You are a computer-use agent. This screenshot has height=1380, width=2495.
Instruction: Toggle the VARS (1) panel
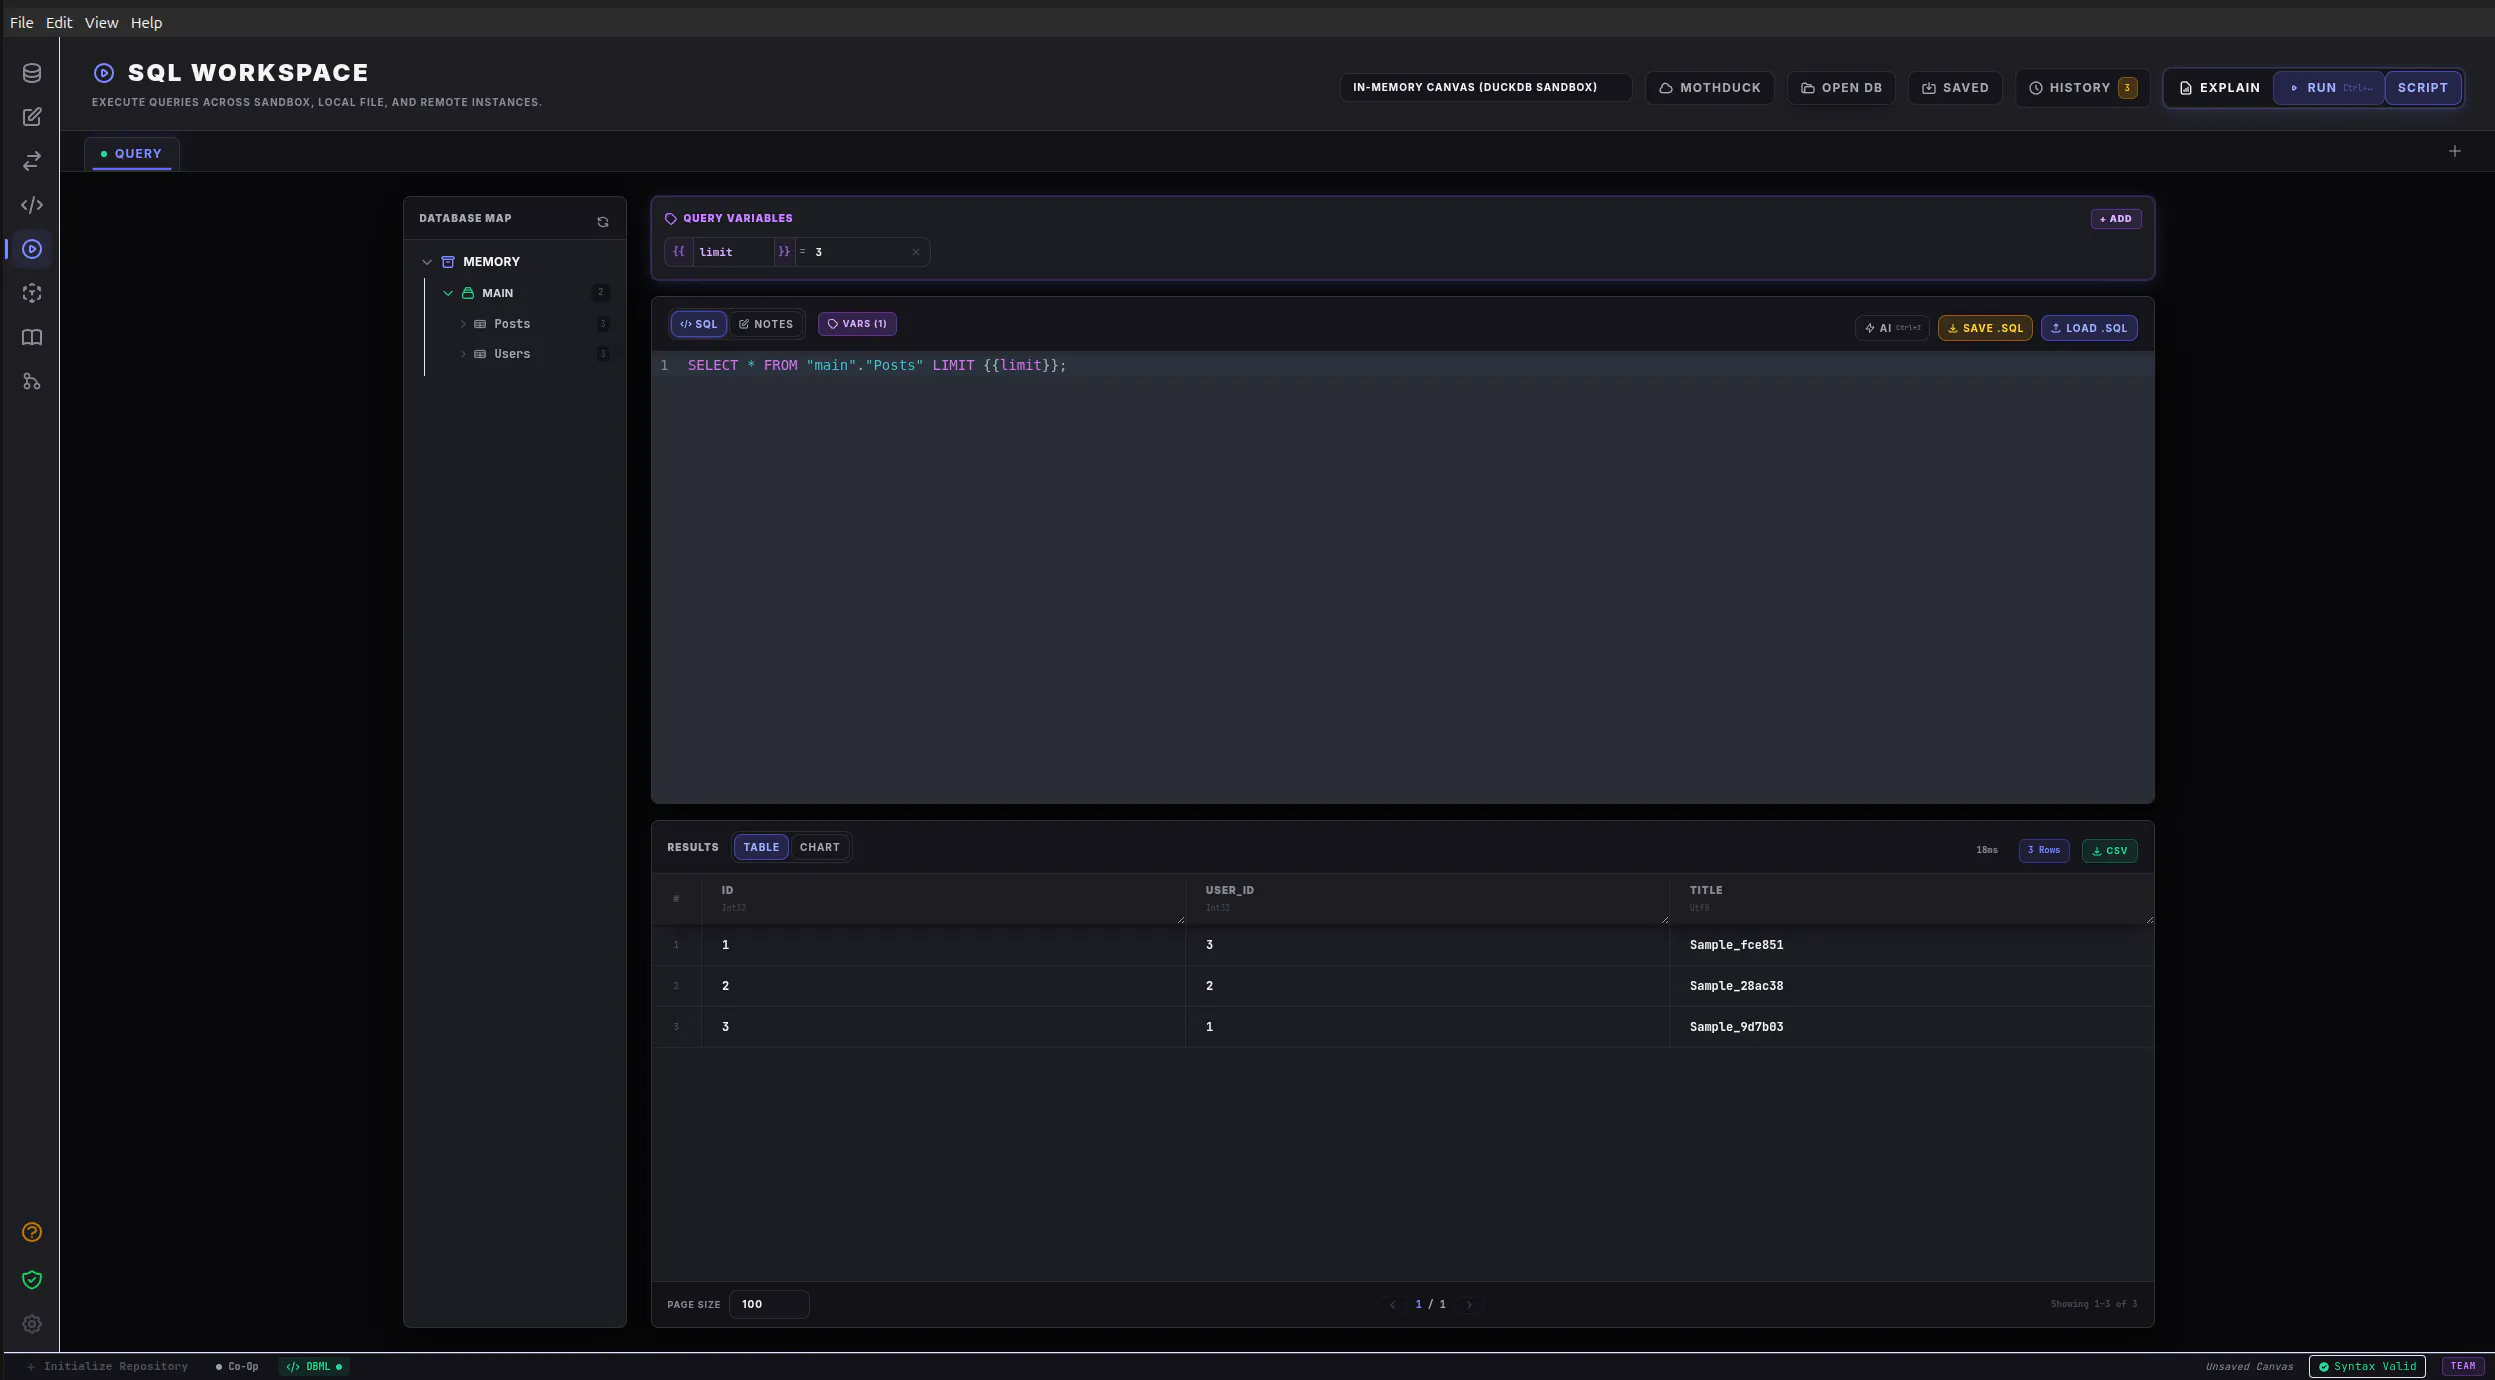[857, 324]
